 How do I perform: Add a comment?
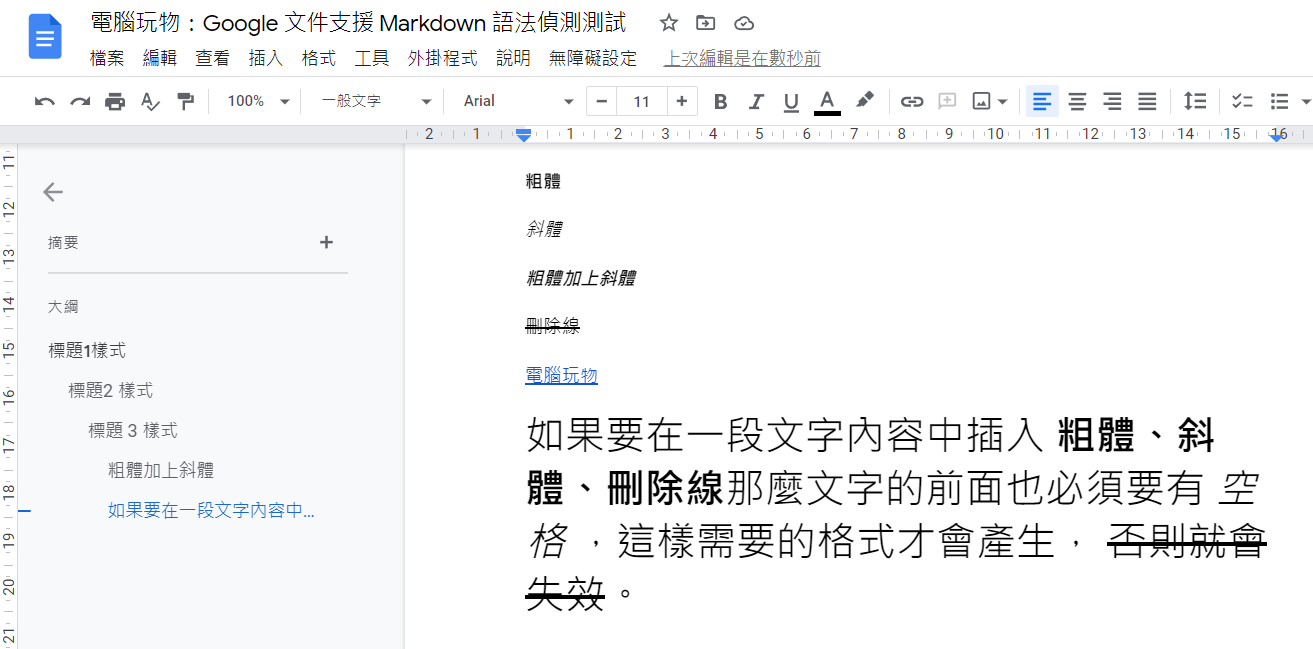click(x=947, y=101)
